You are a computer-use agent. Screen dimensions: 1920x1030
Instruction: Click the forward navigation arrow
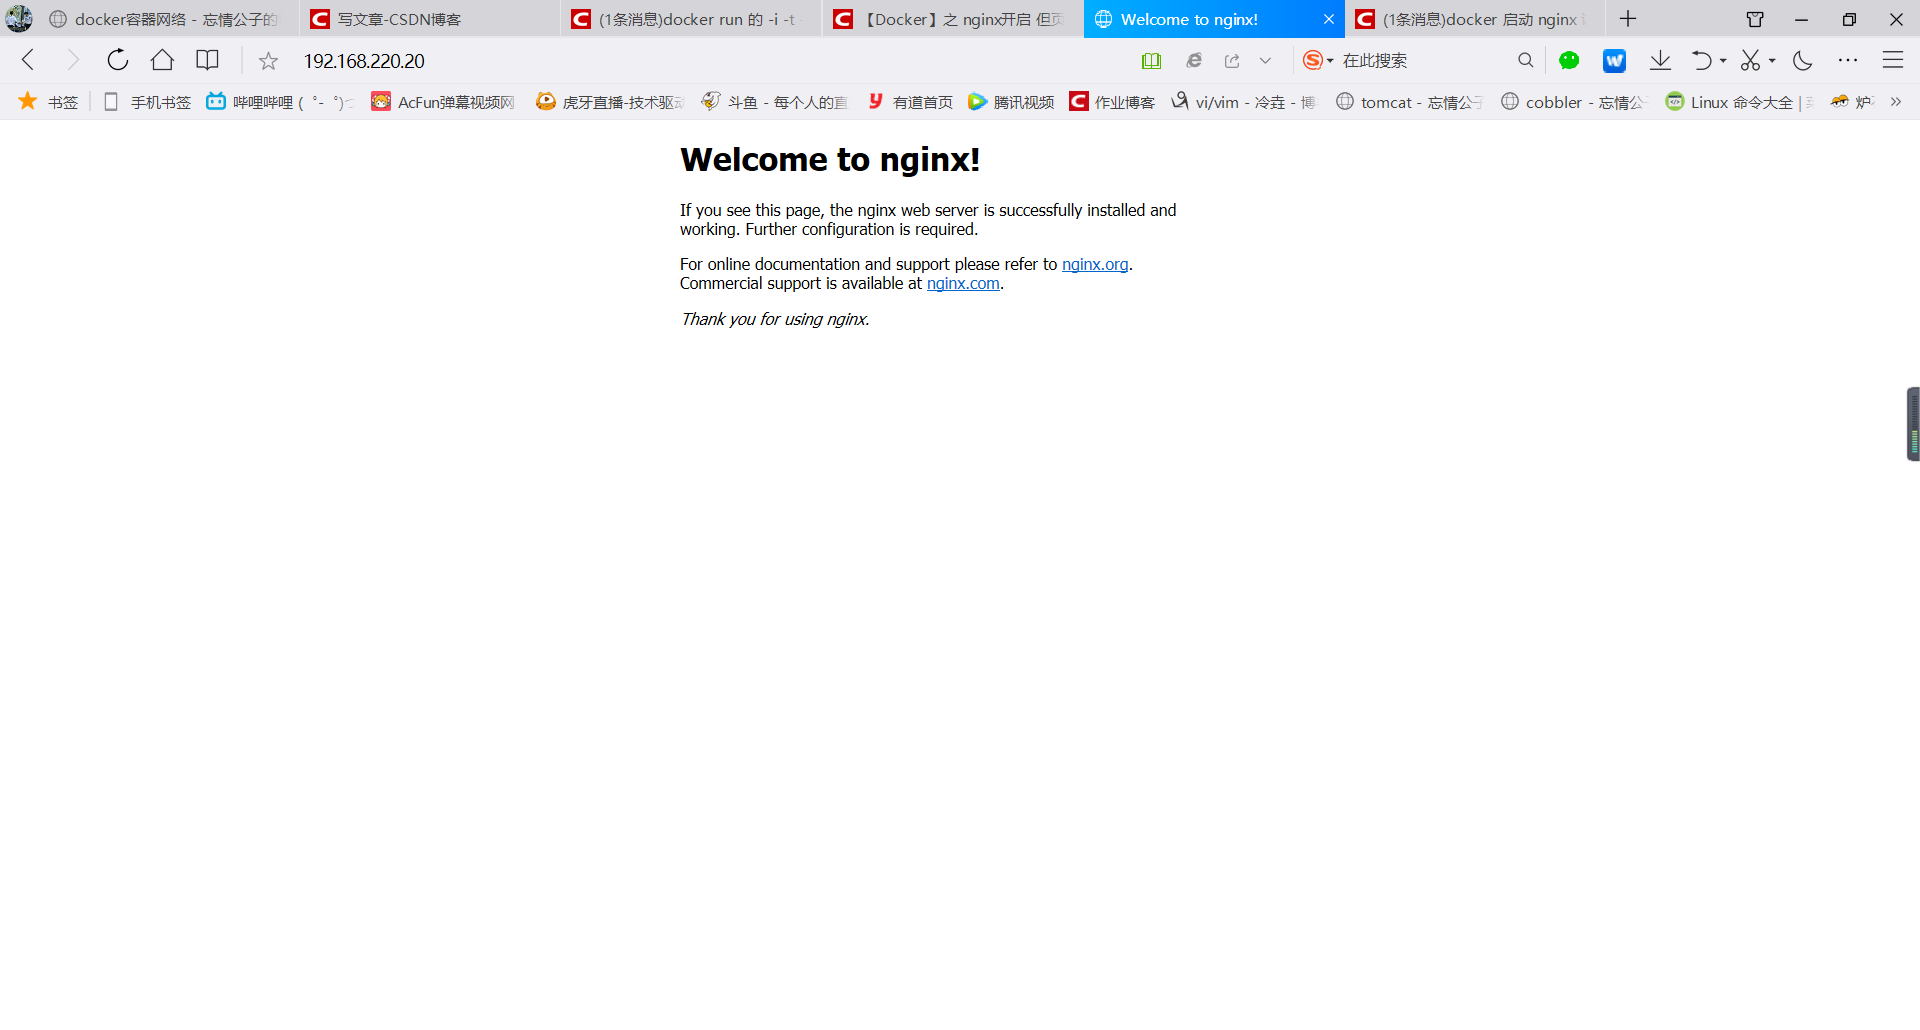(x=72, y=60)
